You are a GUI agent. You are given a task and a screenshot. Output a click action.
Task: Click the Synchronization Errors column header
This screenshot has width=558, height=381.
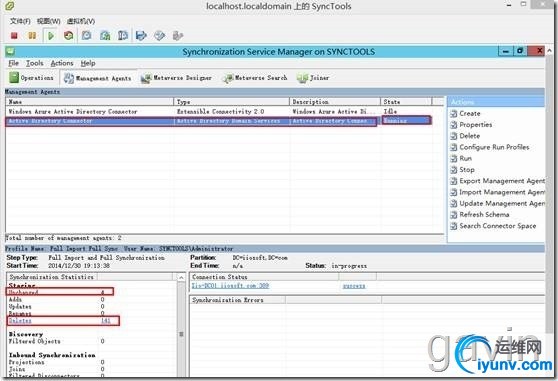(x=237, y=300)
